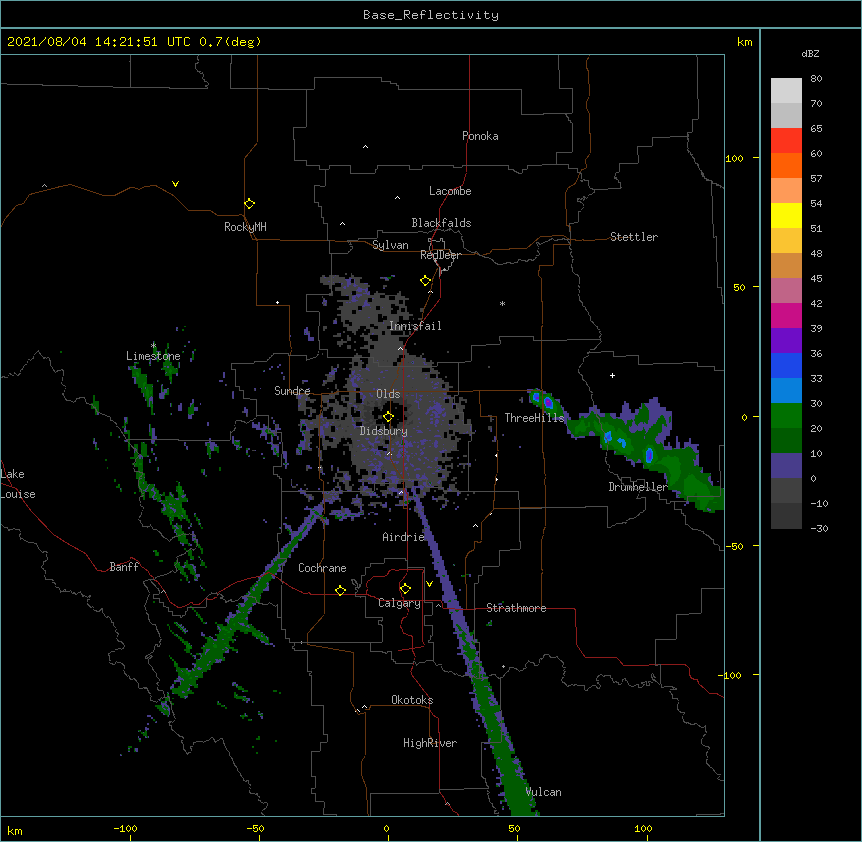Click the Vulcan town label

pos(543,792)
